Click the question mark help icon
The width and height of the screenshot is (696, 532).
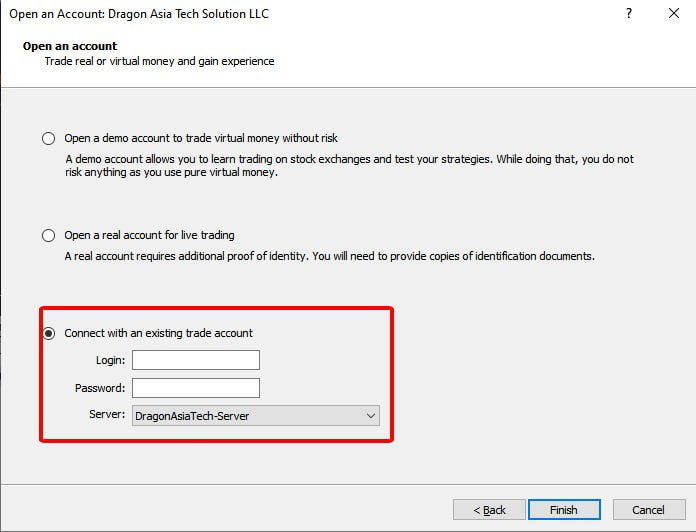pos(629,13)
